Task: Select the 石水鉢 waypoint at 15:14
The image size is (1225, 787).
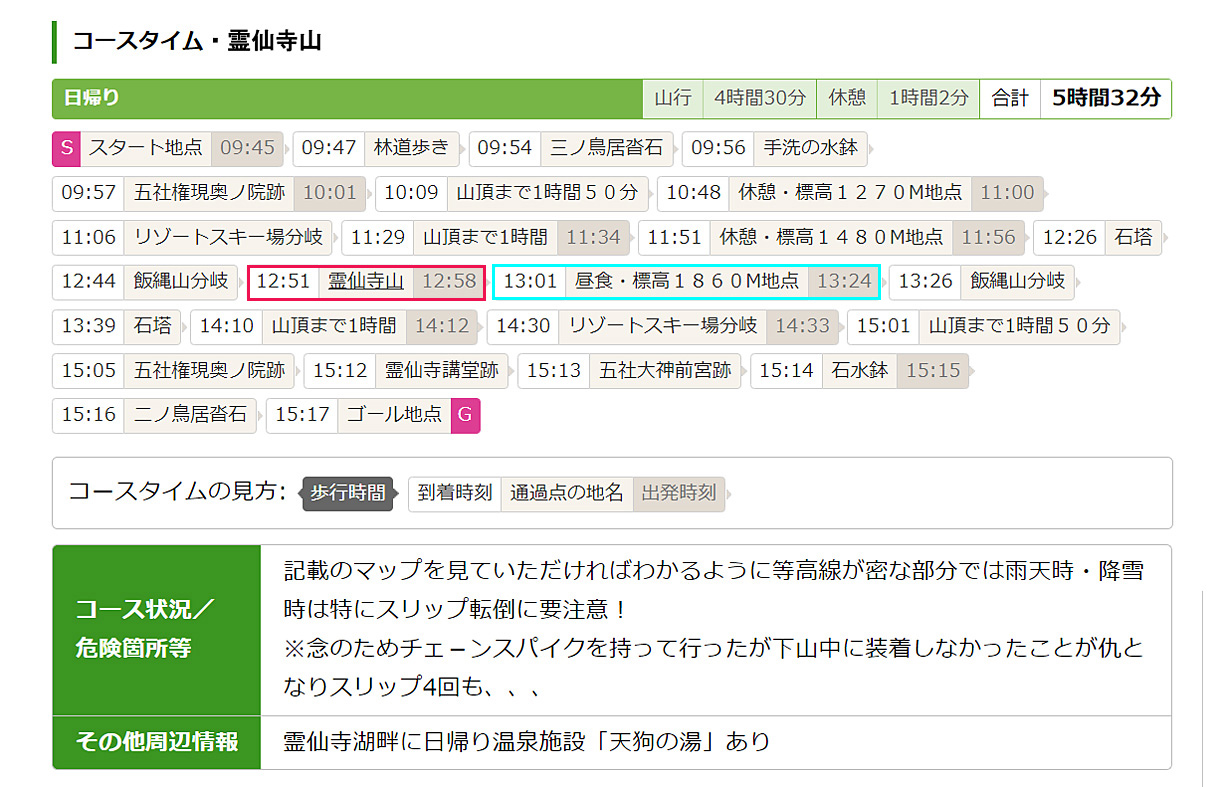Action: pyautogui.click(x=859, y=370)
